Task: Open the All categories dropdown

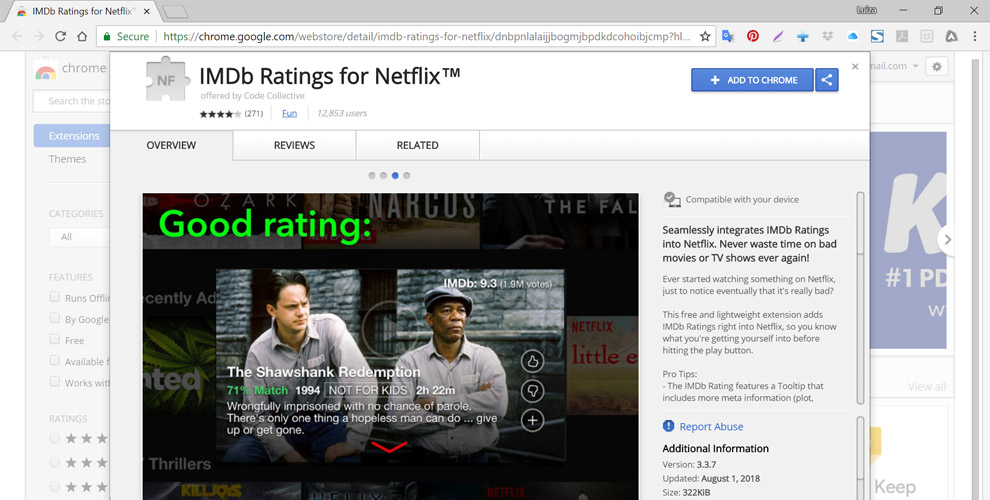Action: (x=79, y=237)
